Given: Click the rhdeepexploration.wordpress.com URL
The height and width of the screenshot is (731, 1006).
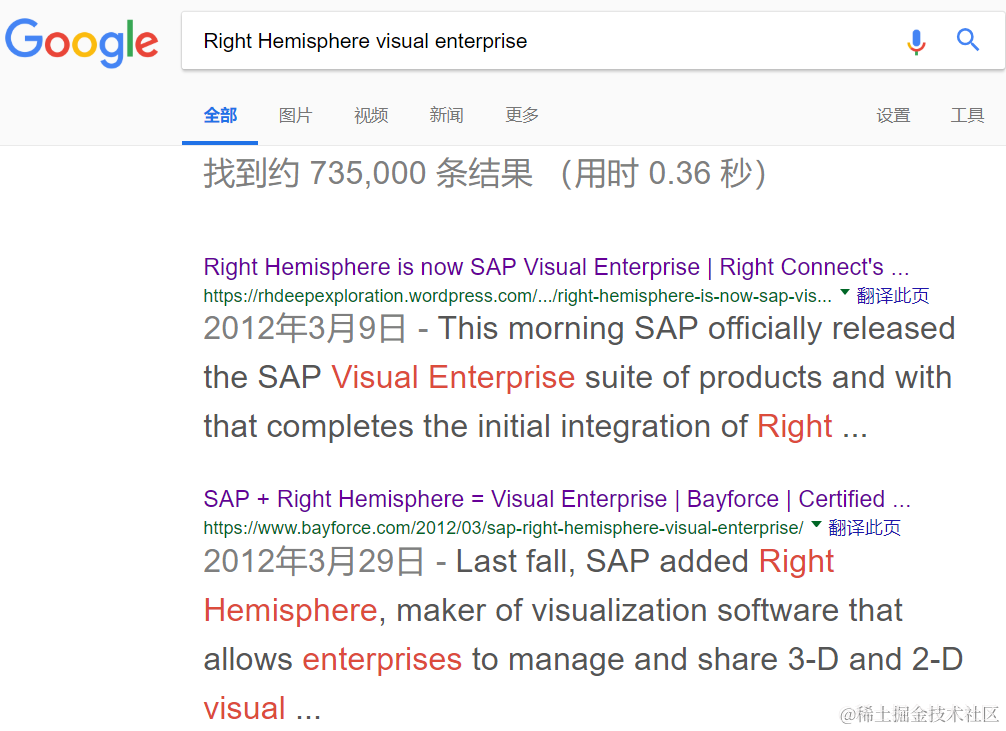Looking at the screenshot, I should pyautogui.click(x=517, y=296).
